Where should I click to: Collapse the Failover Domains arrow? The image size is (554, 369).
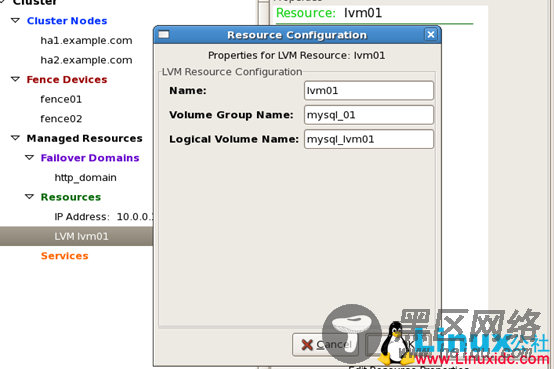[29, 158]
